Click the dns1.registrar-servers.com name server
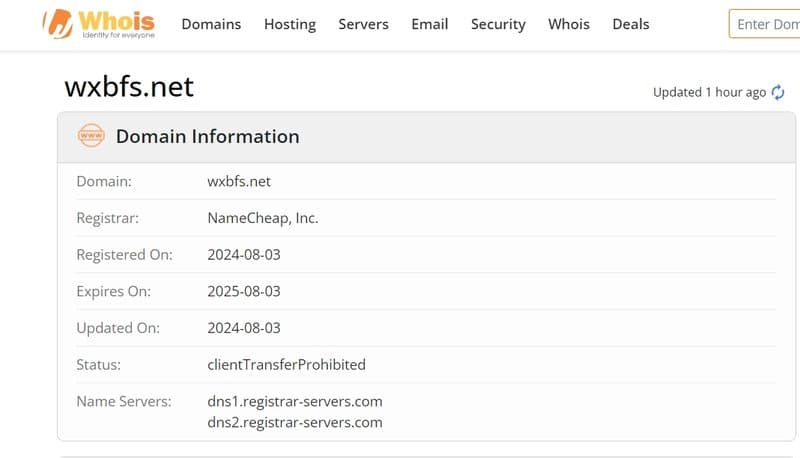This screenshot has width=800, height=458. pyautogui.click(x=295, y=401)
